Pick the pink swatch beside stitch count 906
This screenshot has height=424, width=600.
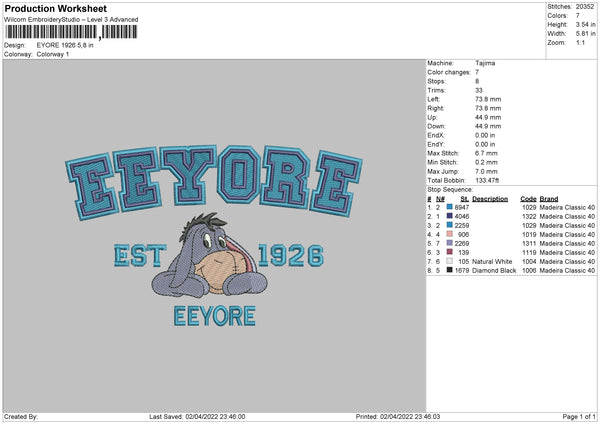point(450,234)
